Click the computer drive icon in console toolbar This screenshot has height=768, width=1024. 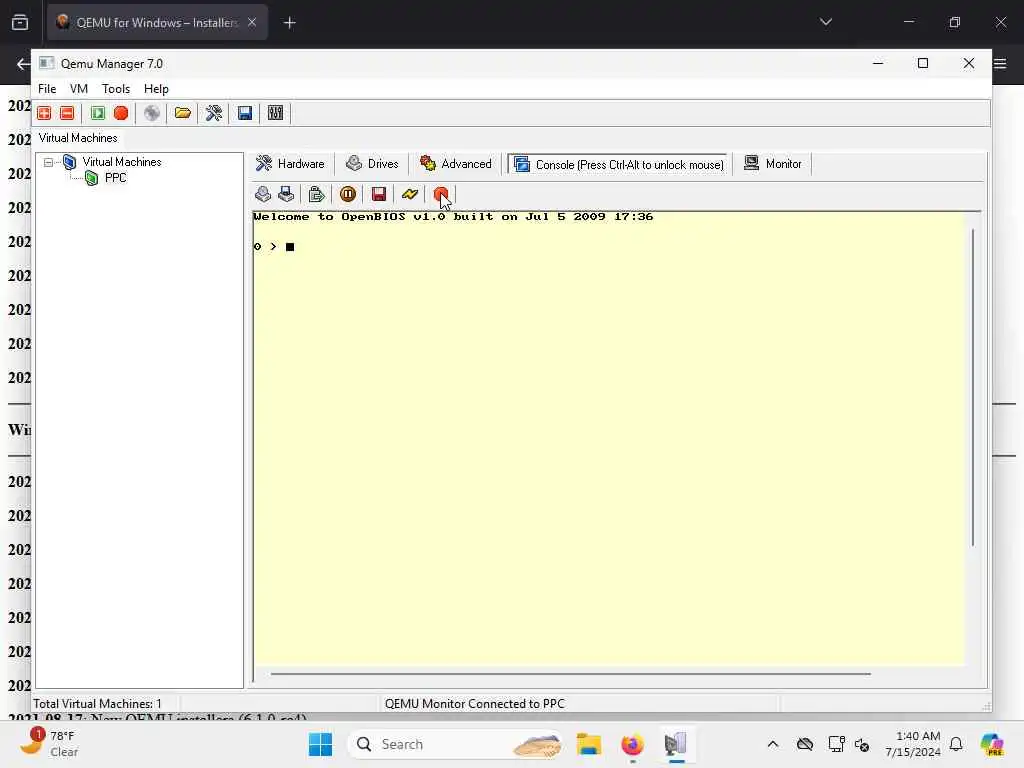pos(286,194)
